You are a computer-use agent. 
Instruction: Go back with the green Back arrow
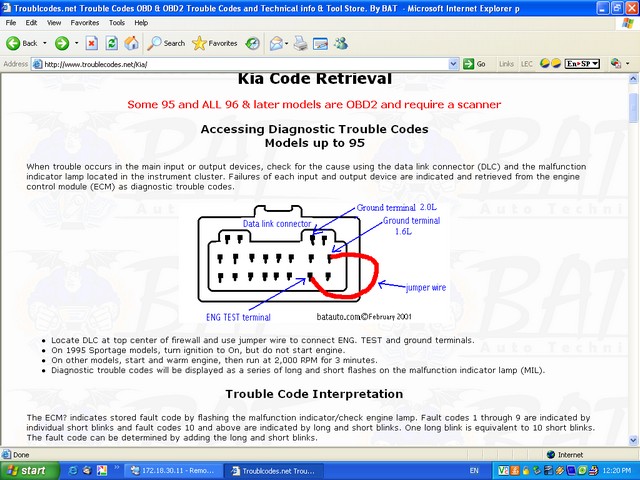(x=22, y=43)
